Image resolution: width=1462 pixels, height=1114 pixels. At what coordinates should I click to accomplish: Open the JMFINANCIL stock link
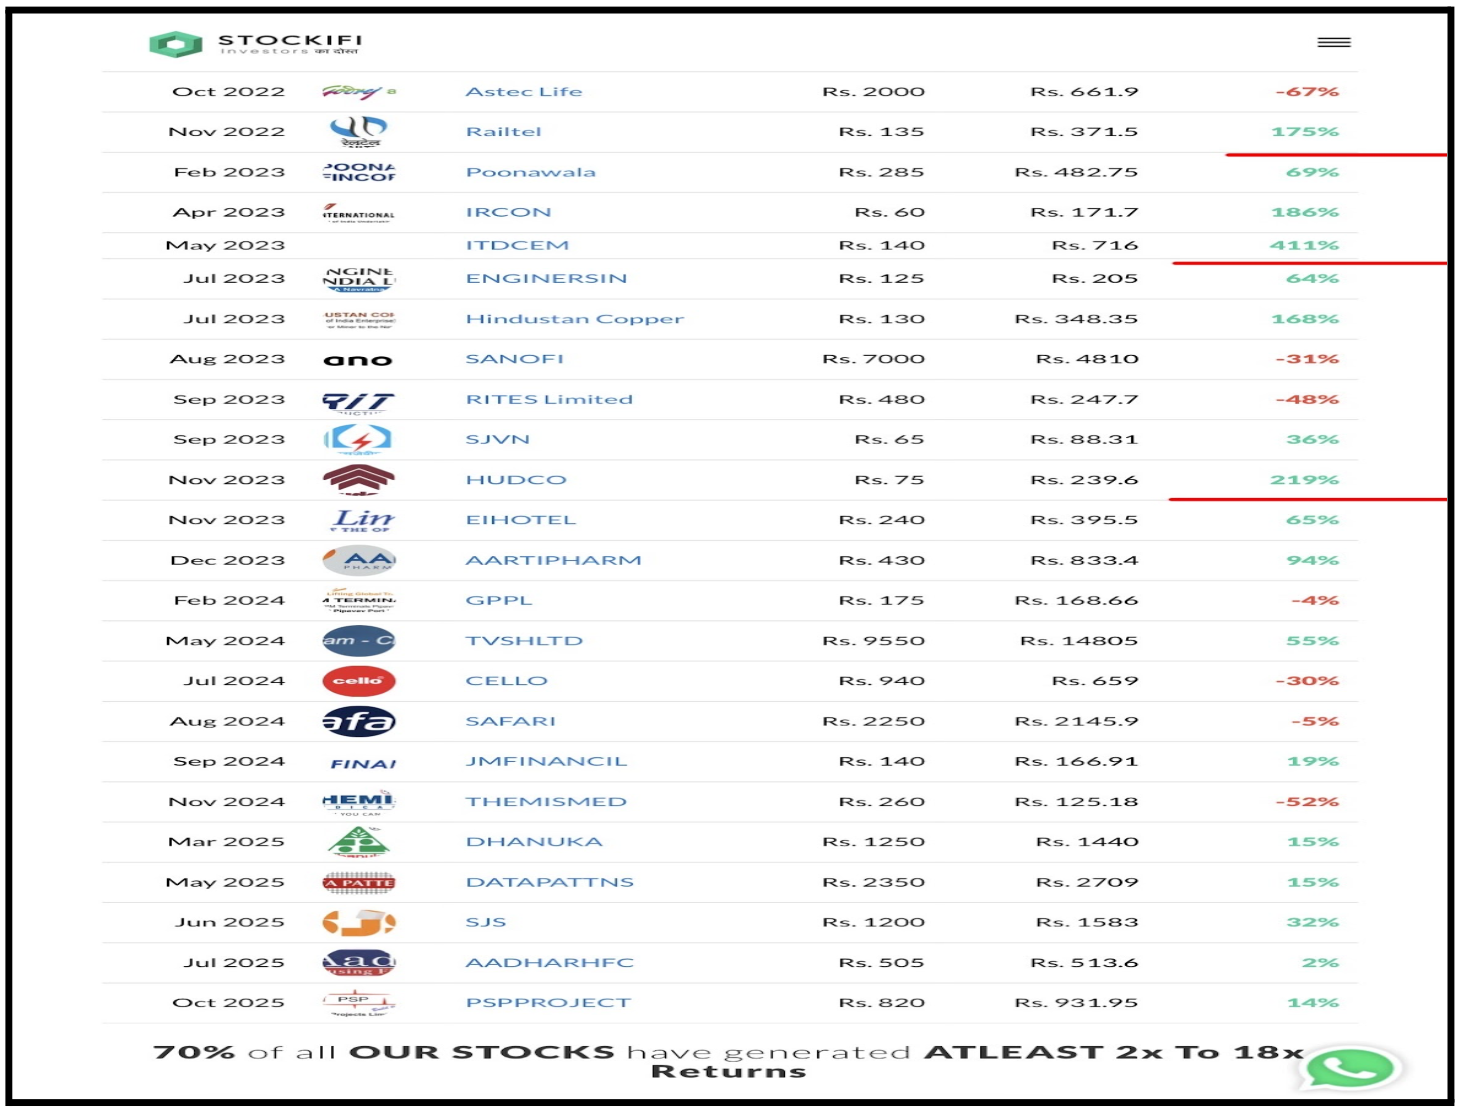pyautogui.click(x=547, y=761)
